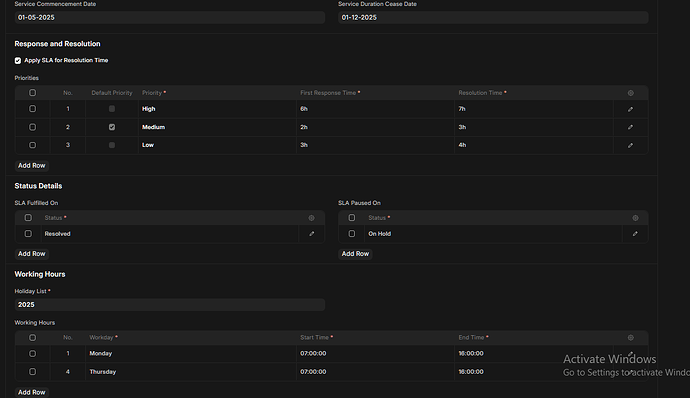
Task: Select the High priority row checkbox
Action: point(33,109)
